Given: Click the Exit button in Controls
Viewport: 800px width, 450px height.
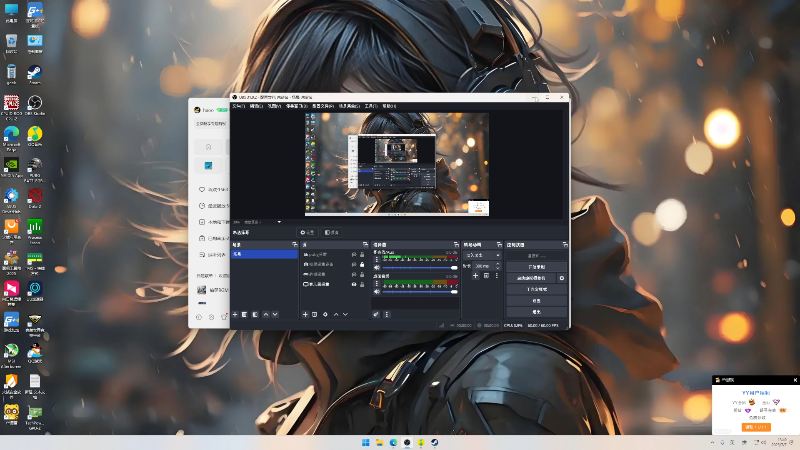Looking at the screenshot, I should pos(536,312).
